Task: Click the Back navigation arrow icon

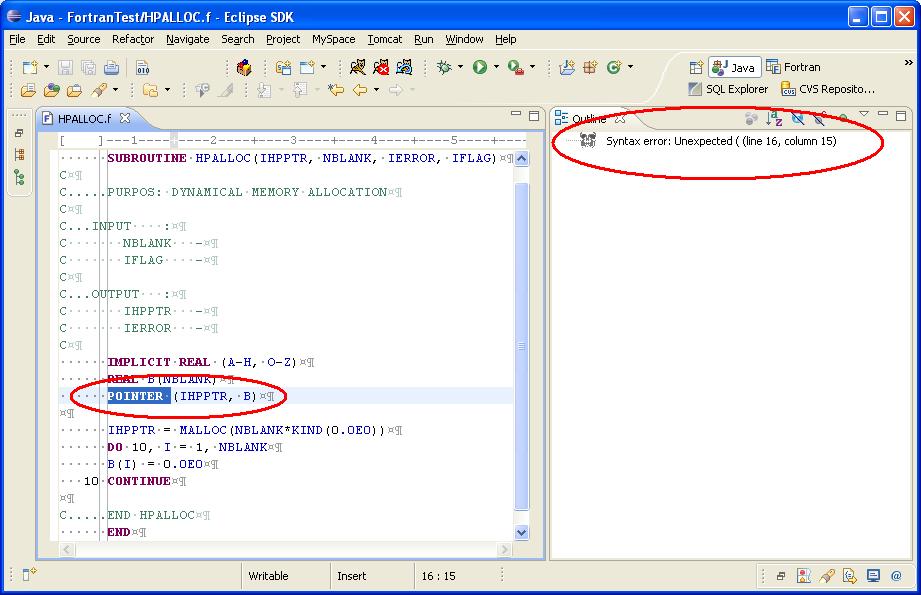Action: [359, 90]
